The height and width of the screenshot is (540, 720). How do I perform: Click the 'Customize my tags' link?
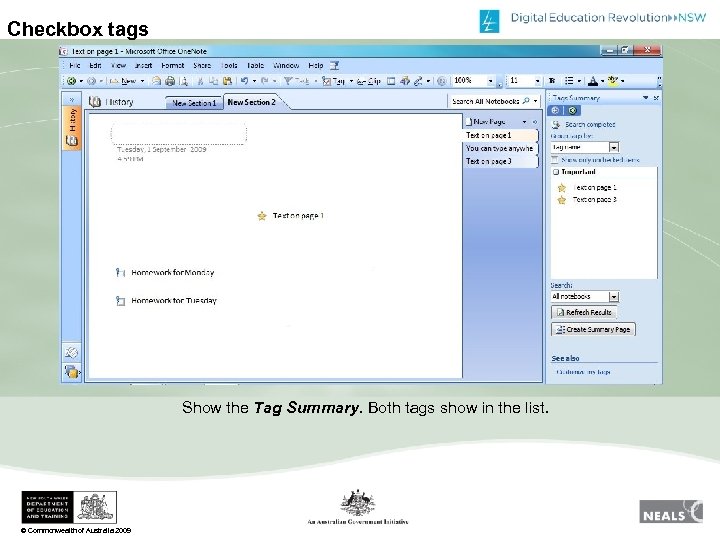point(583,372)
